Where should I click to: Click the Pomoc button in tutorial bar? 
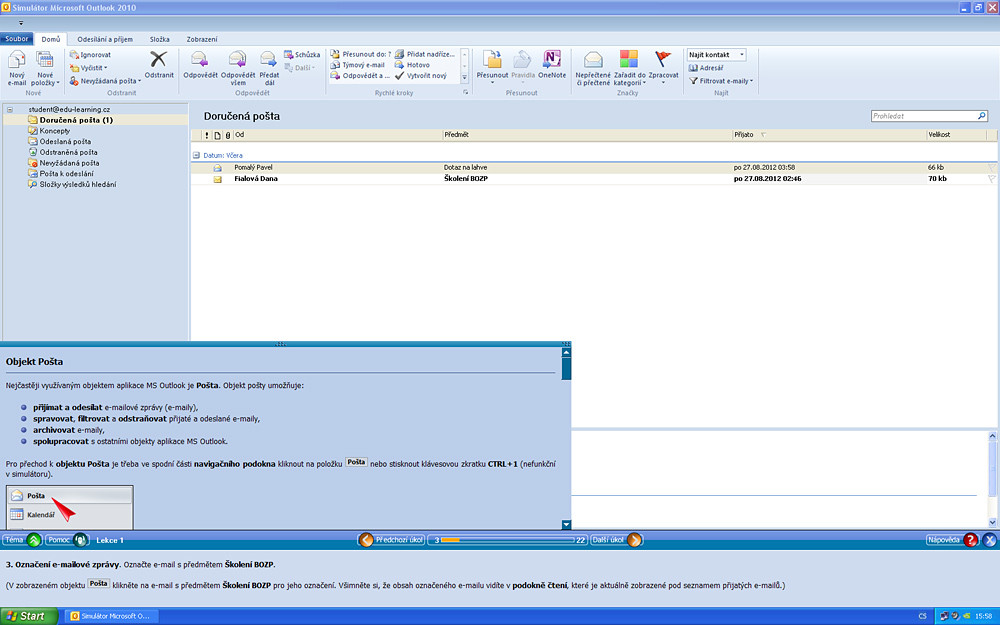[66, 540]
